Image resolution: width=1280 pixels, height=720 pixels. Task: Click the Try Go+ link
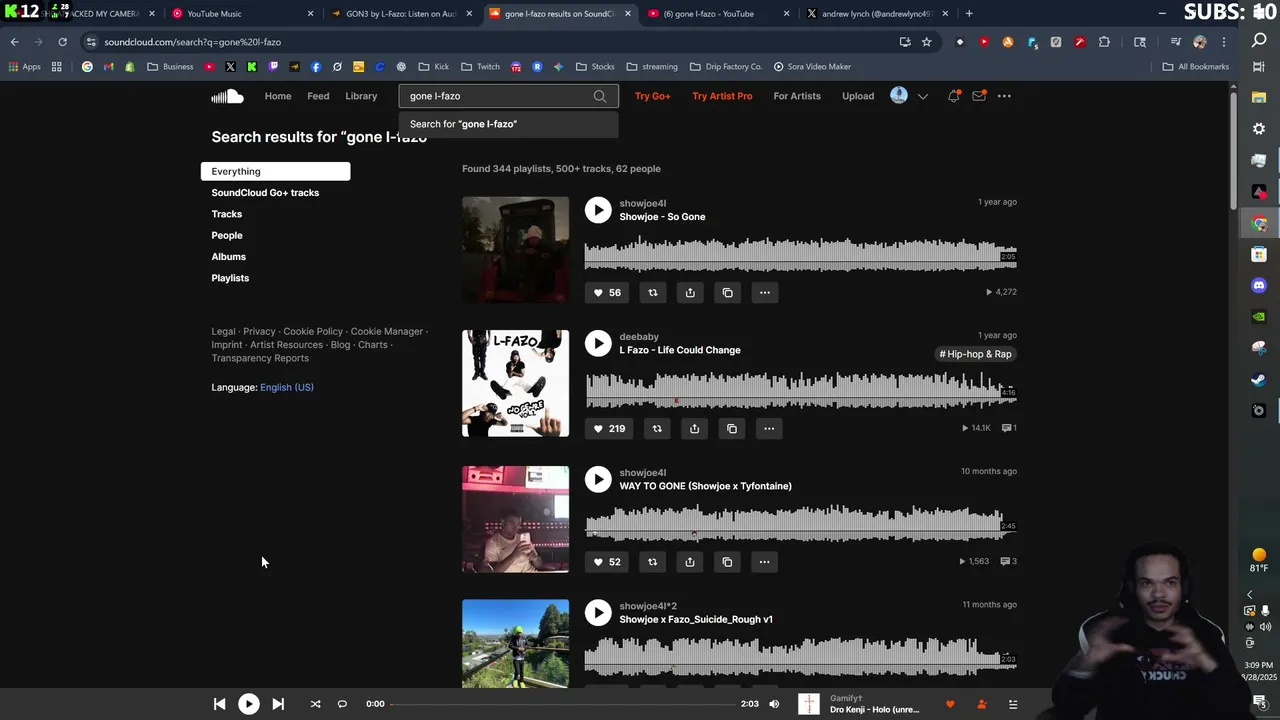click(x=652, y=96)
